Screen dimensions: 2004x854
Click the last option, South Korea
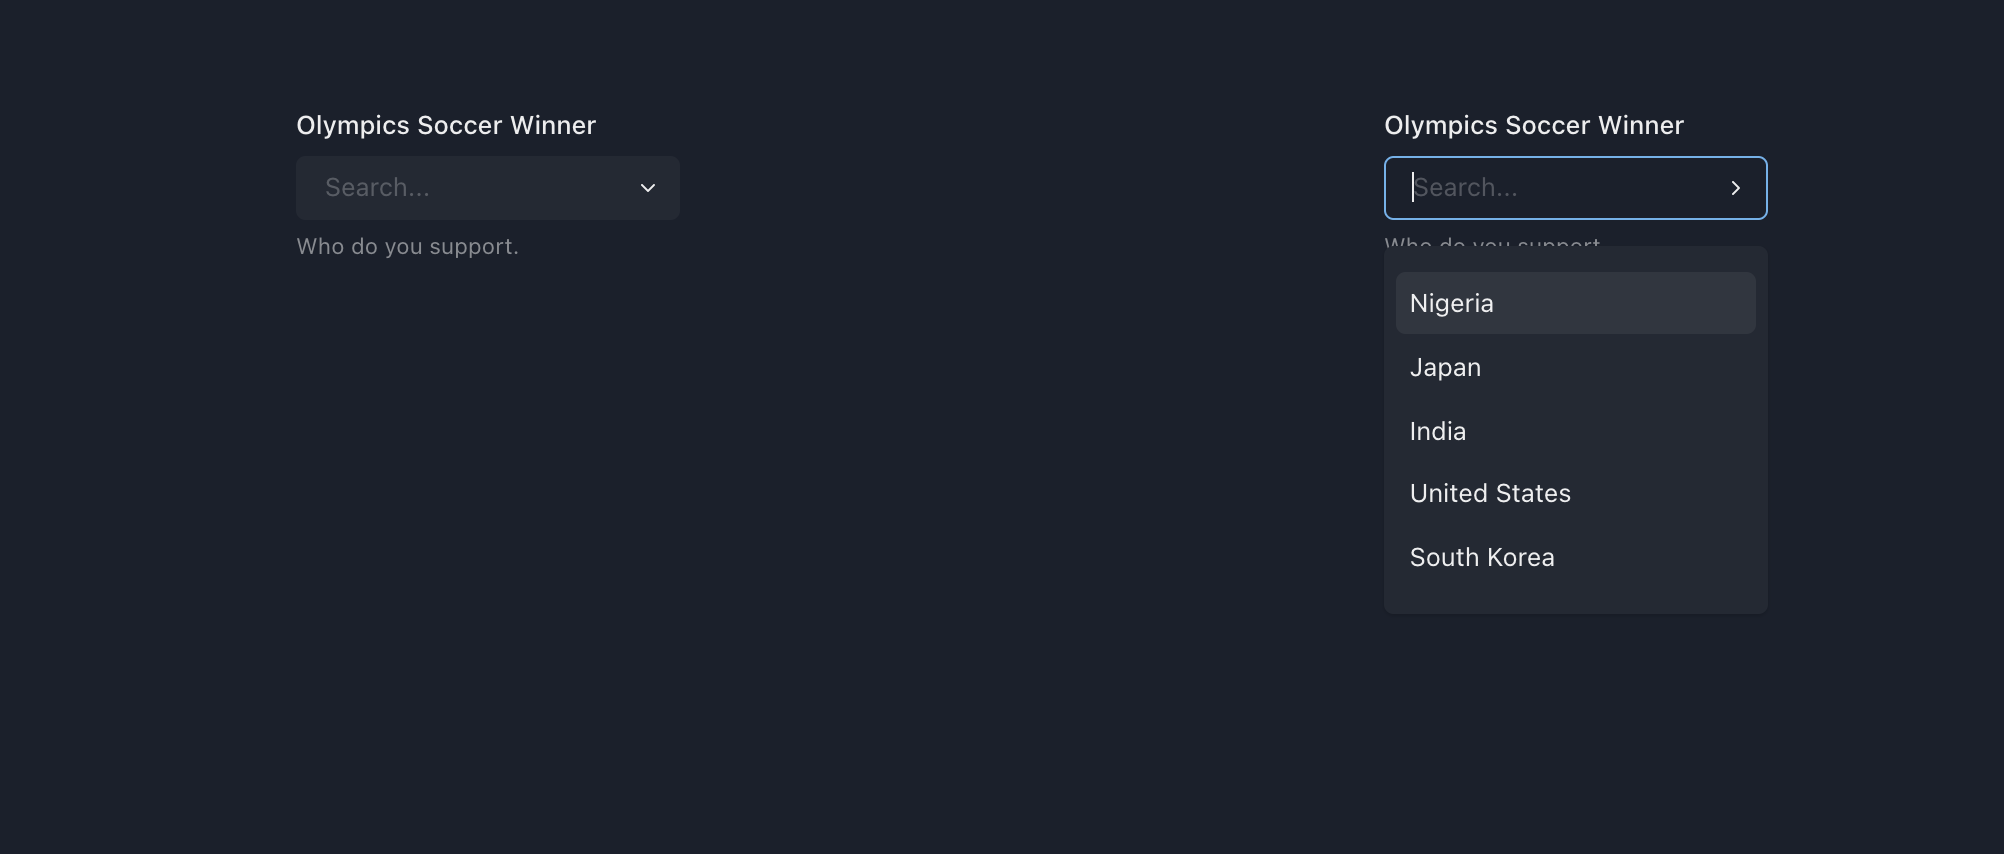[x=1481, y=557]
